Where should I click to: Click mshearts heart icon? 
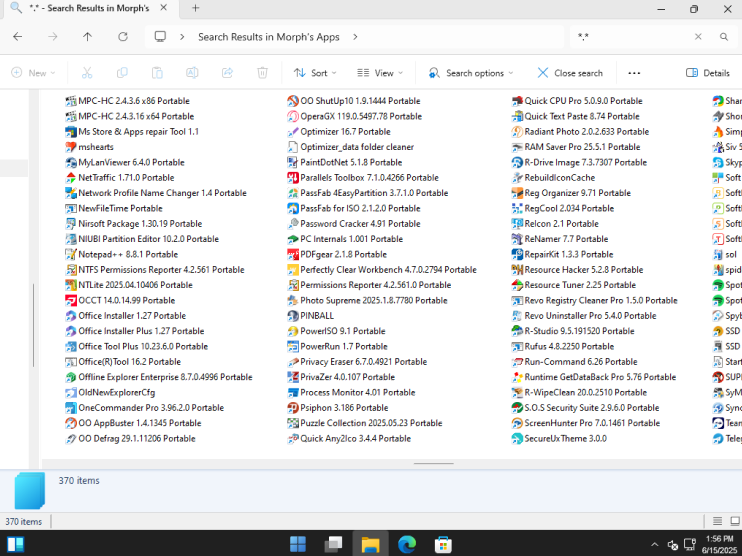coord(71,147)
